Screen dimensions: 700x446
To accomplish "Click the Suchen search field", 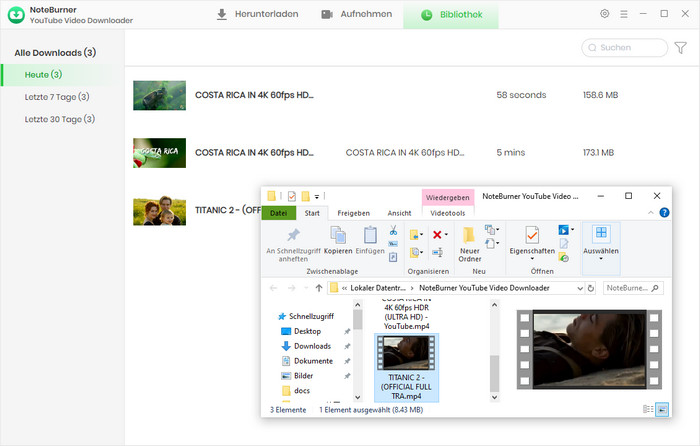I will (x=625, y=48).
